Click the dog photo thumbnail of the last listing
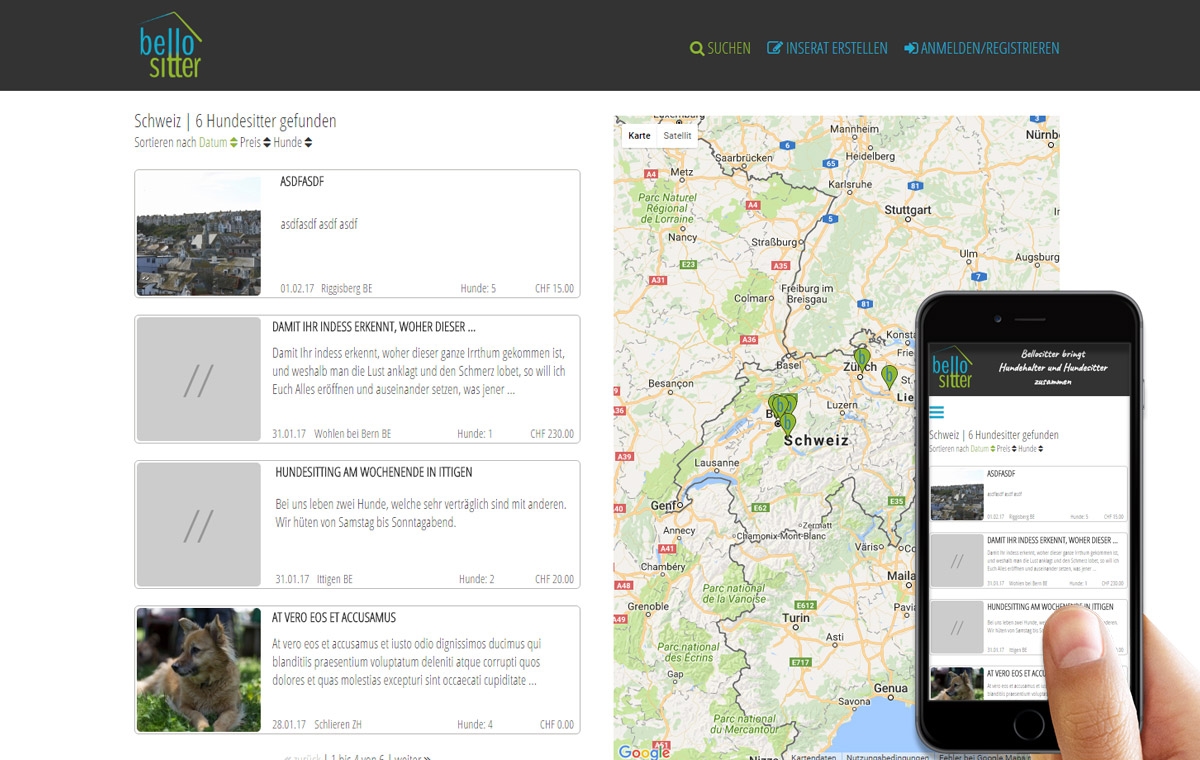1200x760 pixels. click(x=198, y=669)
